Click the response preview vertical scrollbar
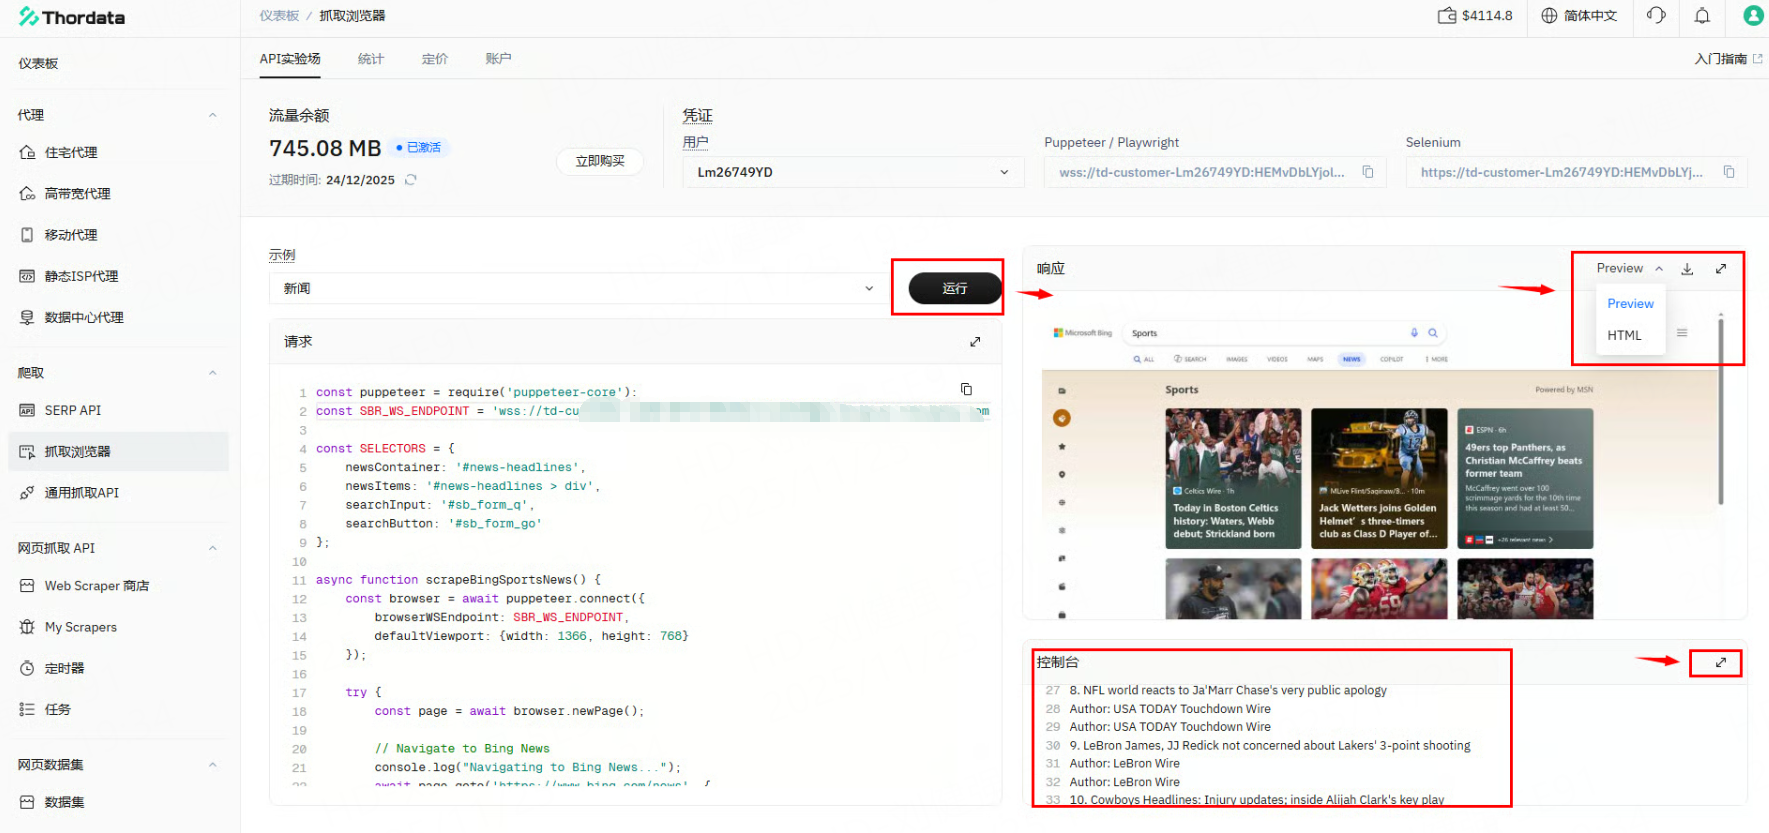Screen dimensions: 1769x833 (x=1720, y=410)
